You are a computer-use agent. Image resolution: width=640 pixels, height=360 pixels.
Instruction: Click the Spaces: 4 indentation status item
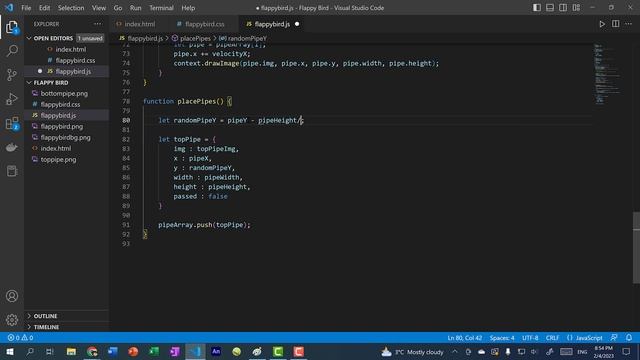pos(502,338)
